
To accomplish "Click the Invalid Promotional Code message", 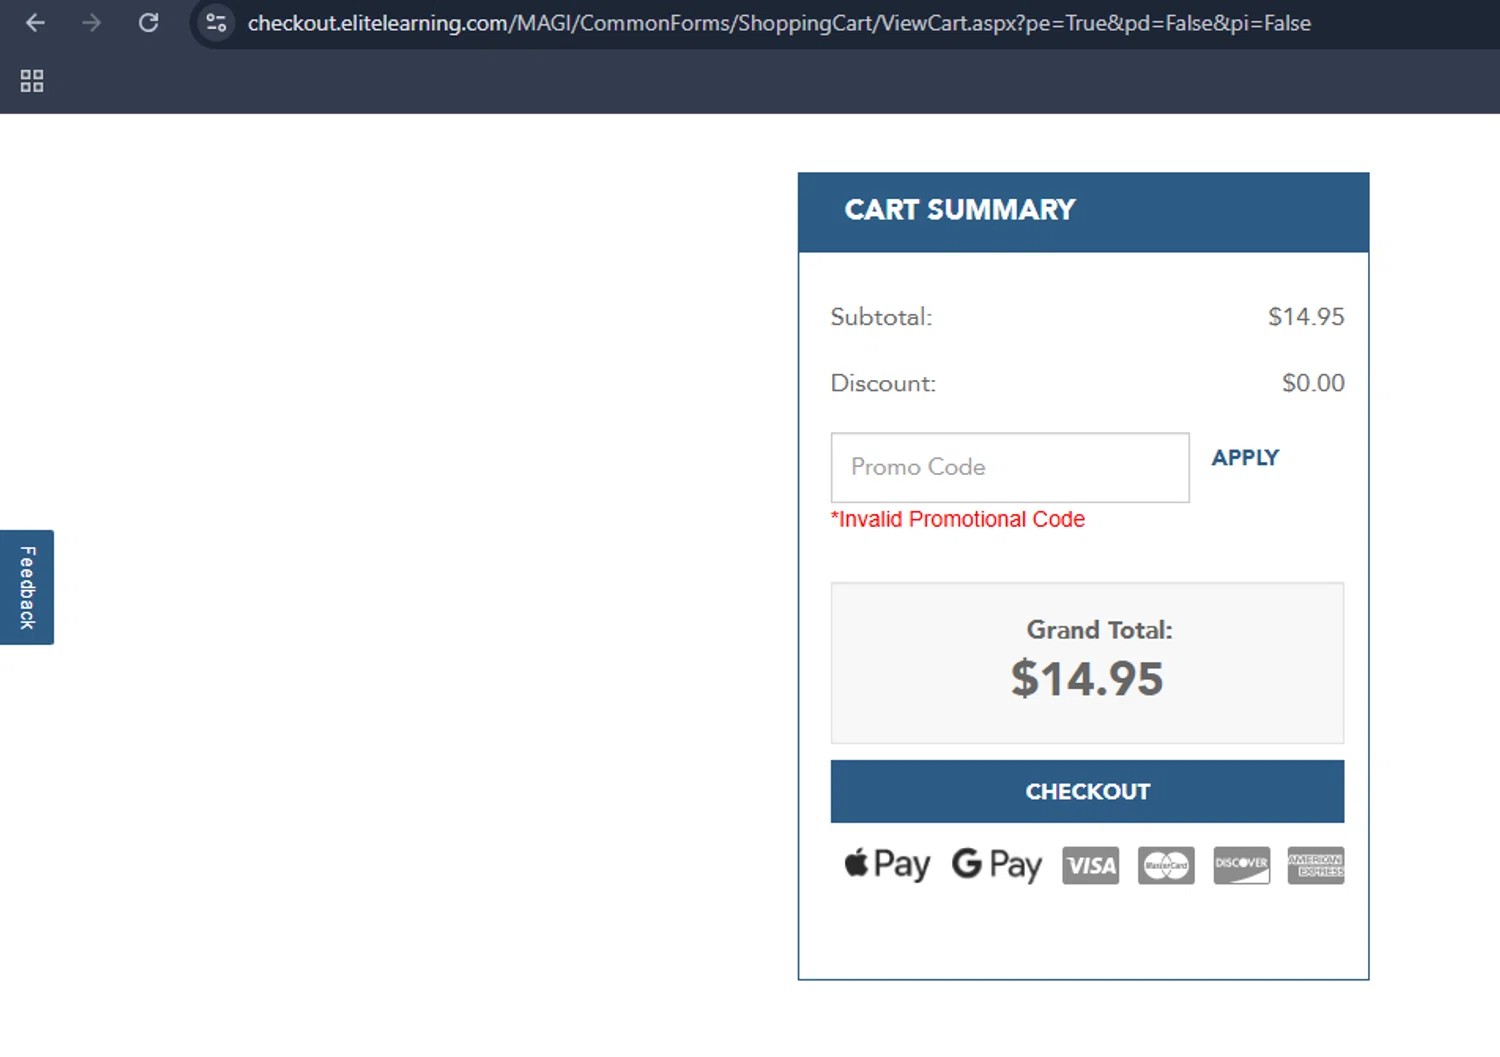I will pos(958,520).
